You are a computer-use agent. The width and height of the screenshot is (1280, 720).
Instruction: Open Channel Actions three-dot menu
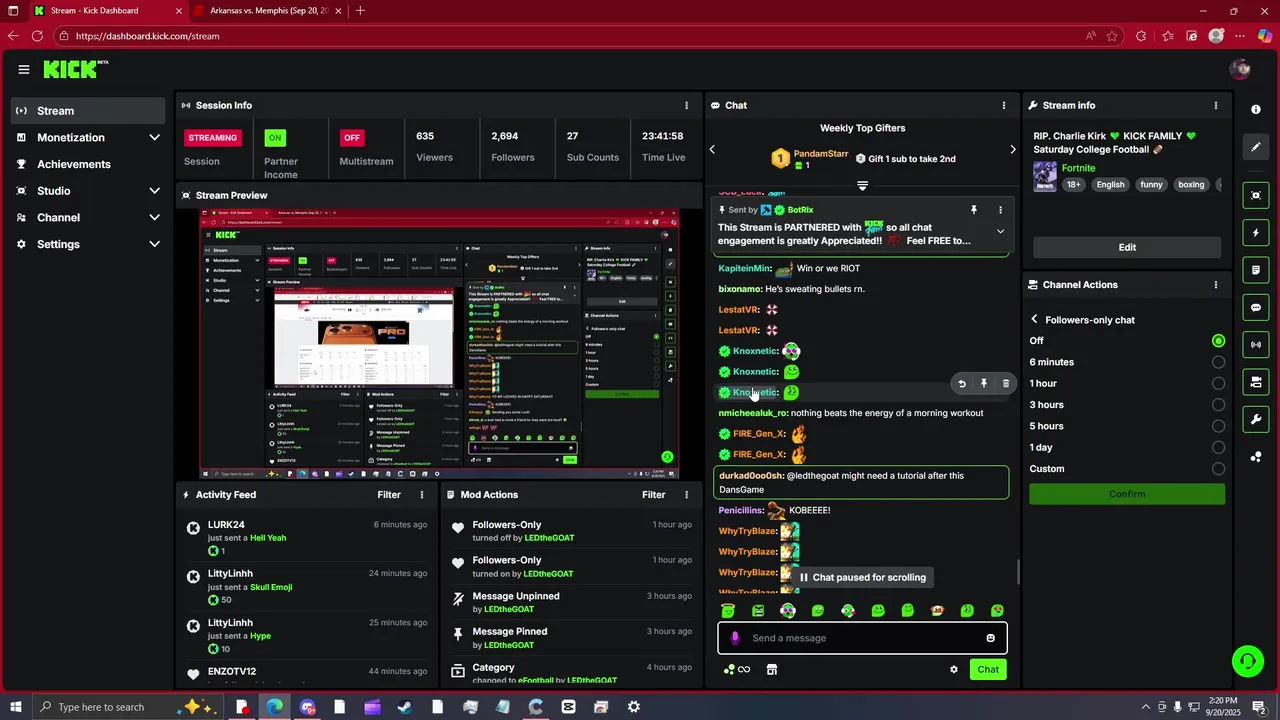pos(1216,285)
